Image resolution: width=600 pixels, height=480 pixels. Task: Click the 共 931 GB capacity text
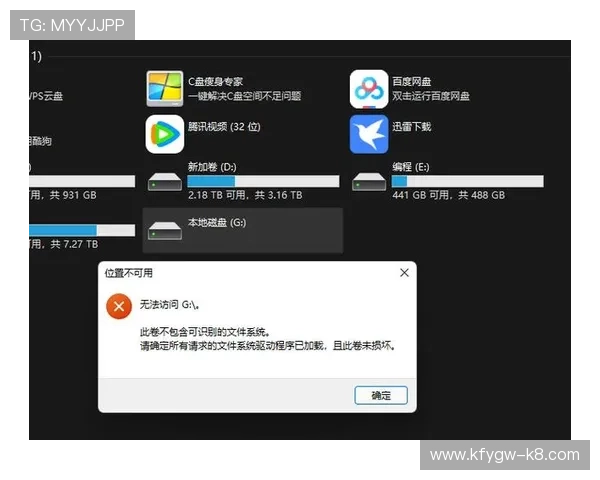[73, 195]
